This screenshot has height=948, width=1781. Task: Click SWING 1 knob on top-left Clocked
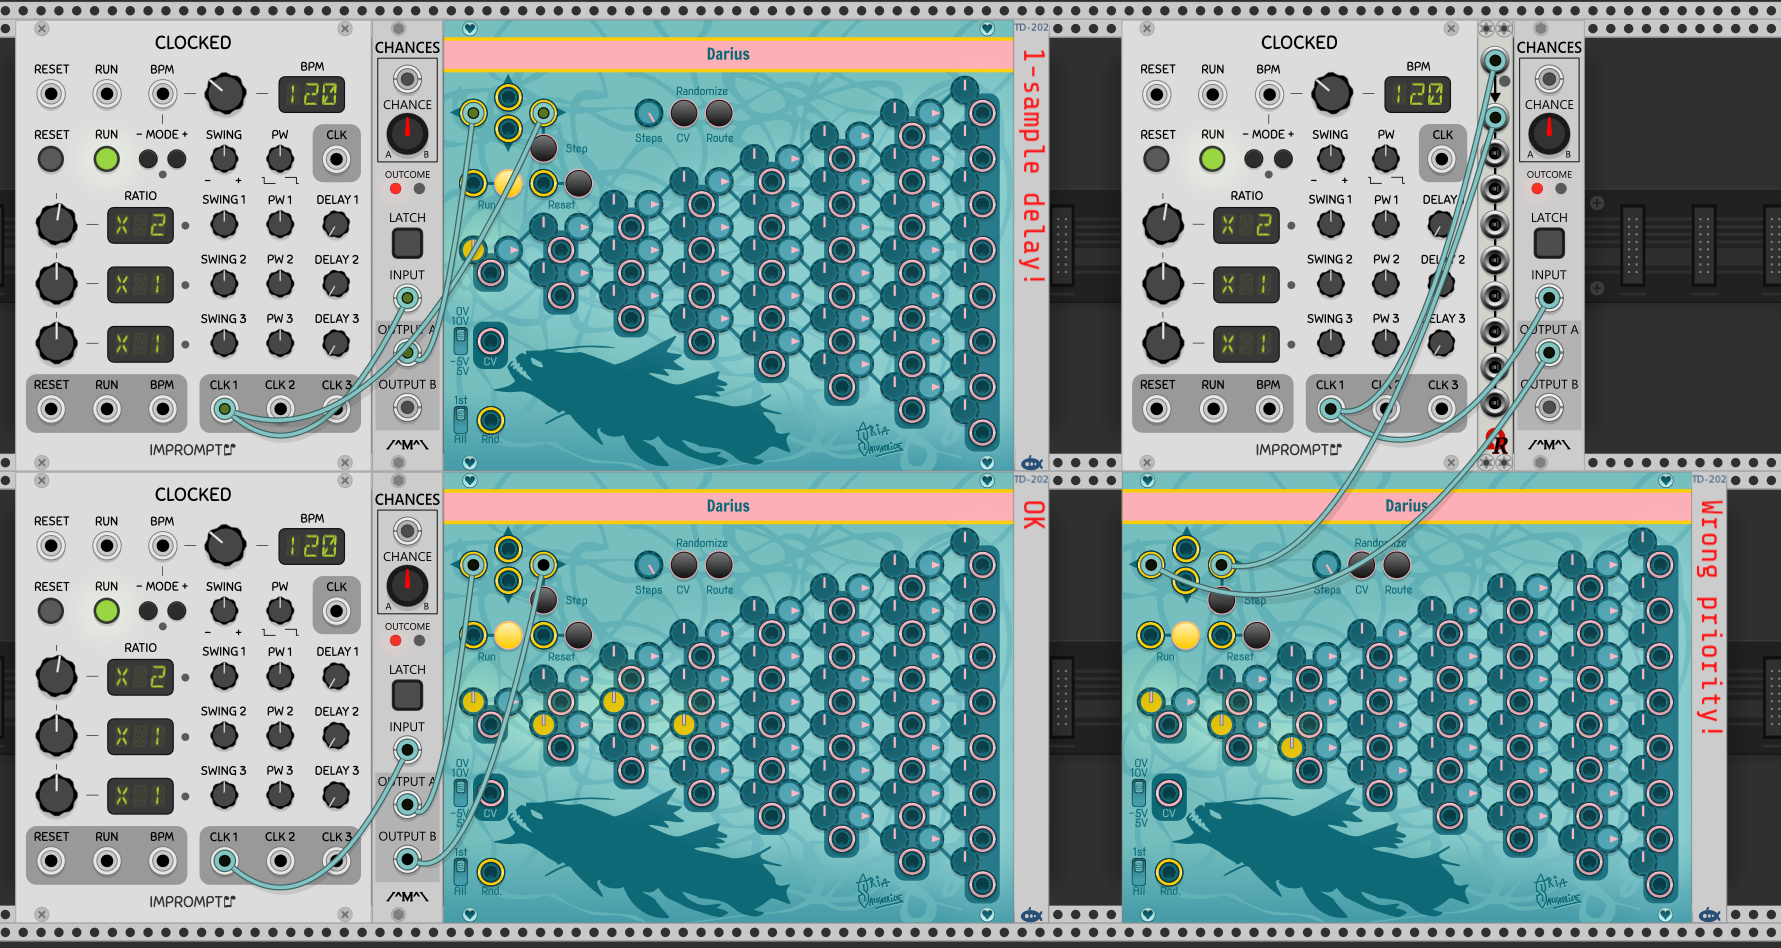[224, 224]
